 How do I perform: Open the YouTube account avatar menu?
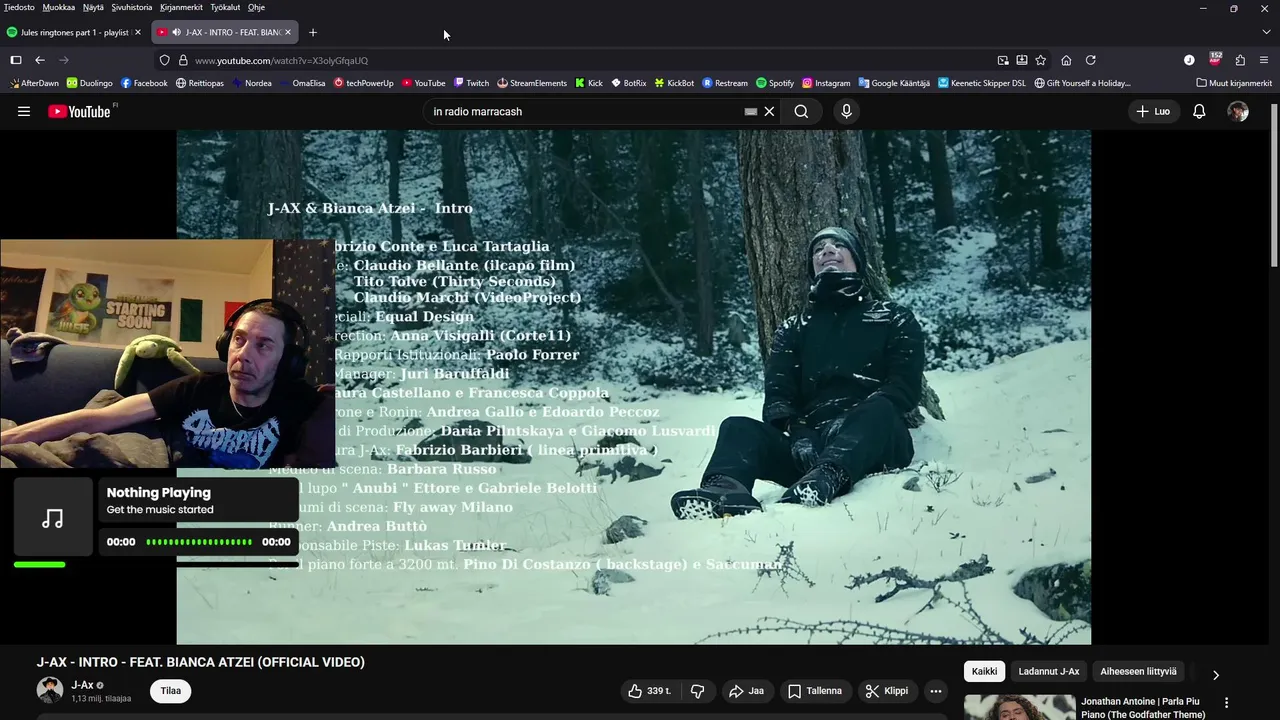[1238, 112]
